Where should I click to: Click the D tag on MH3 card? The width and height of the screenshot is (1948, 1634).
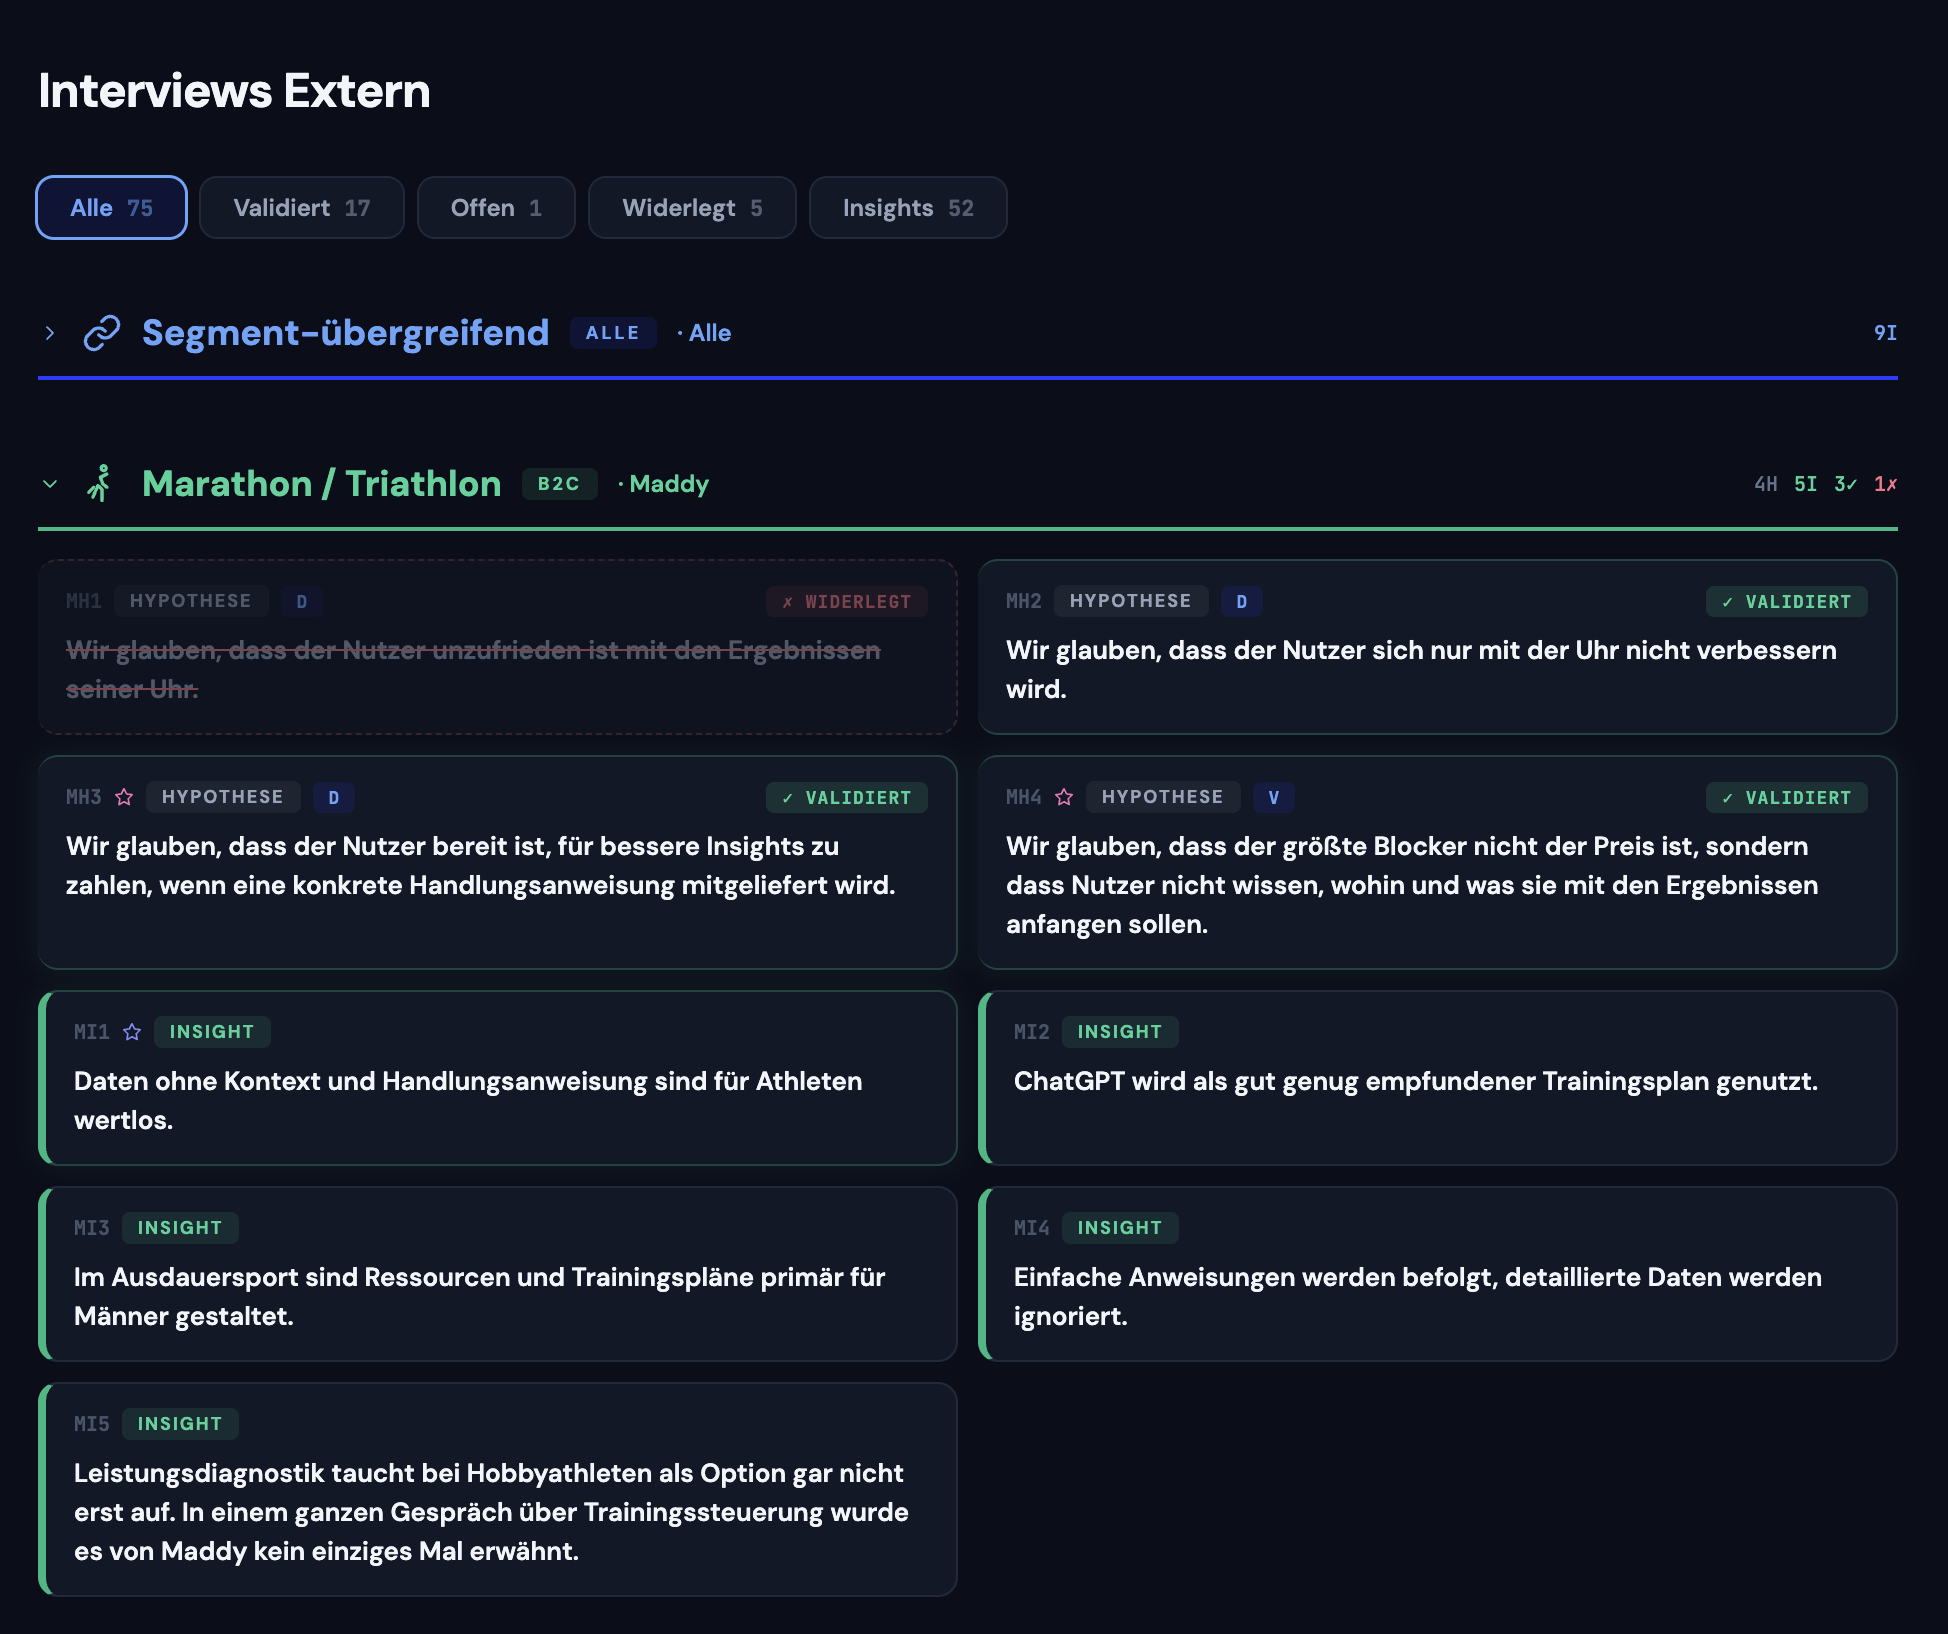click(x=334, y=797)
